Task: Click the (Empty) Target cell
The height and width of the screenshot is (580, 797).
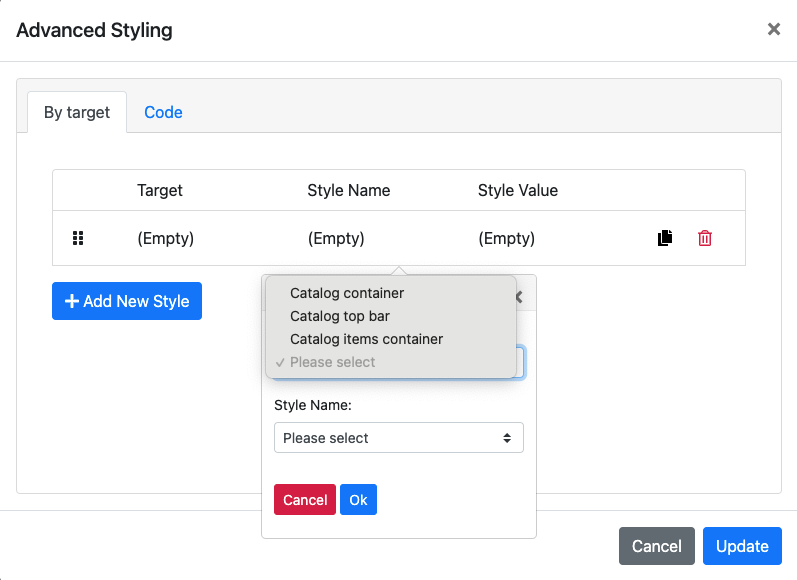Action: 165,238
